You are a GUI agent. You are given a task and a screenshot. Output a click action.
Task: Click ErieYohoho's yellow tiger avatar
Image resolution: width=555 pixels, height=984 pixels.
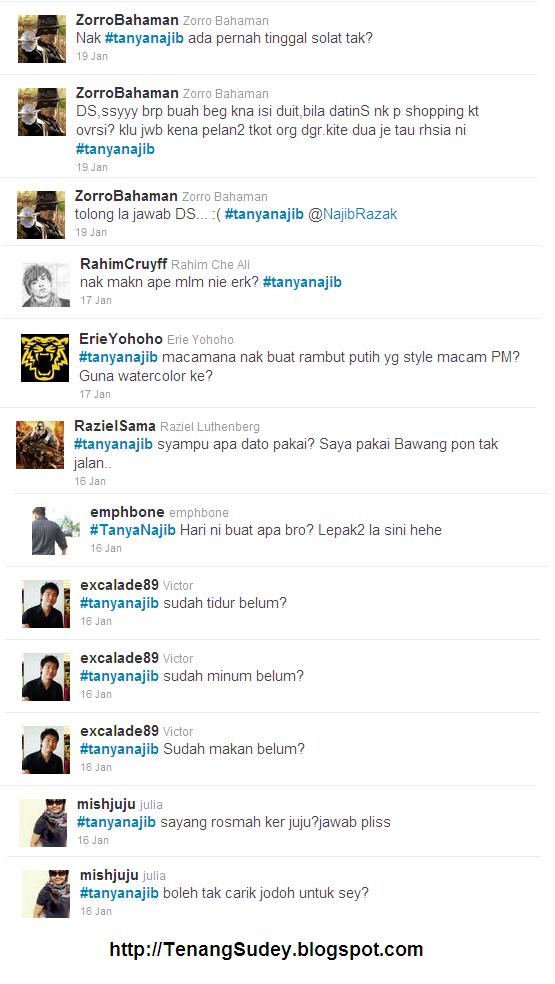point(45,358)
